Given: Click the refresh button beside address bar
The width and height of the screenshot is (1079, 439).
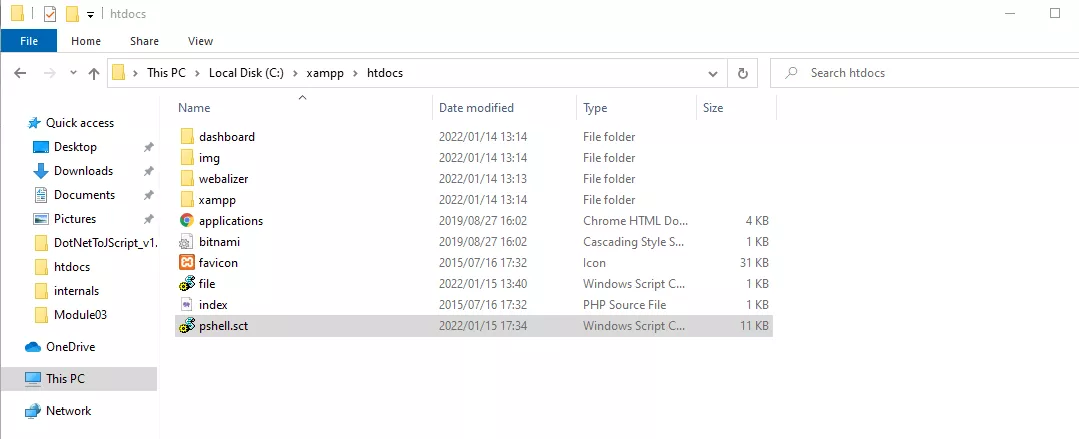Looking at the screenshot, I should coord(742,73).
